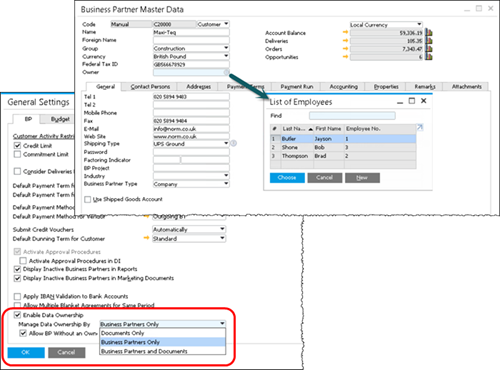This screenshot has height=370, width=500.
Task: Select employee row Shone Bob
Action: 343,147
